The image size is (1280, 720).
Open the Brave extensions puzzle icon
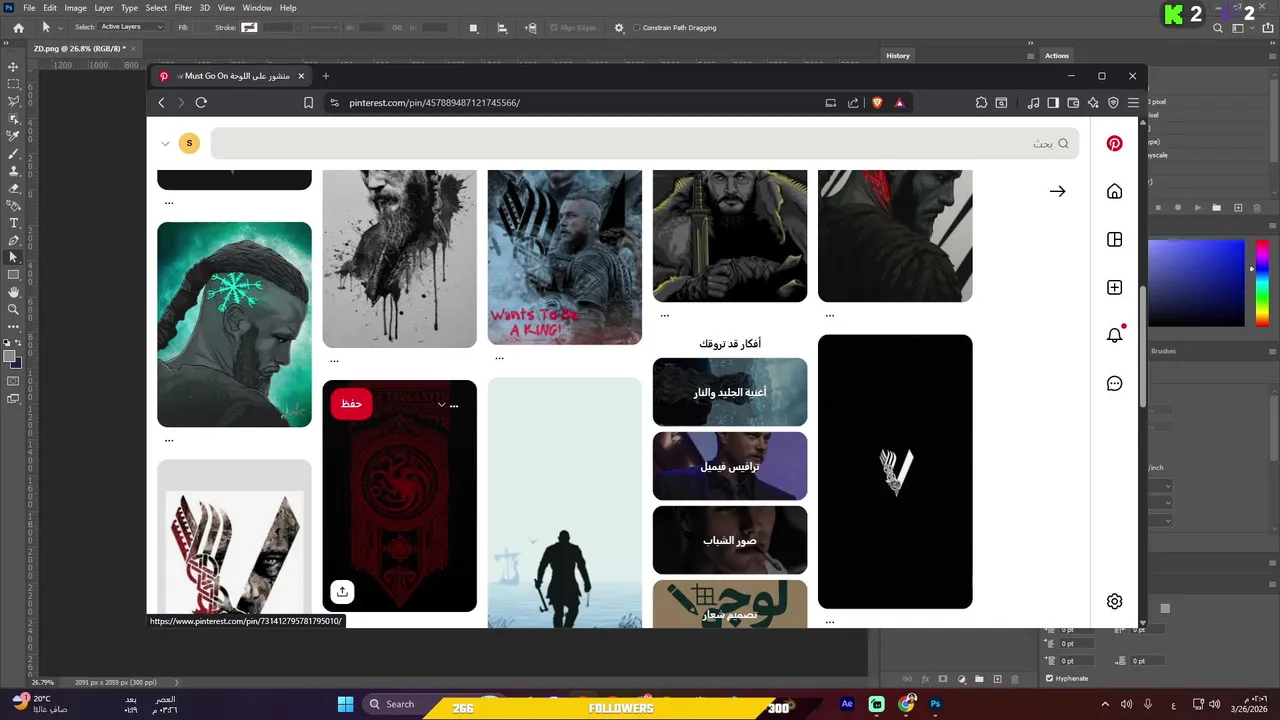click(981, 102)
